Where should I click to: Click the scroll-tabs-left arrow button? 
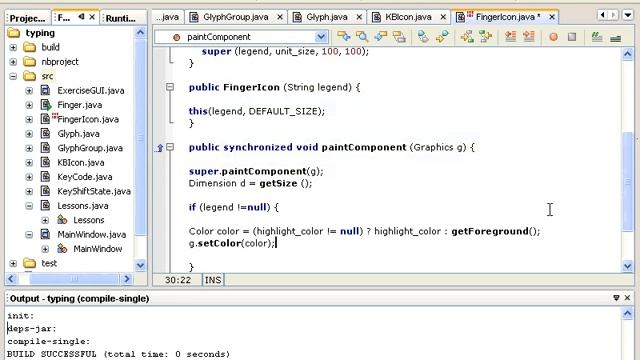[602, 16]
